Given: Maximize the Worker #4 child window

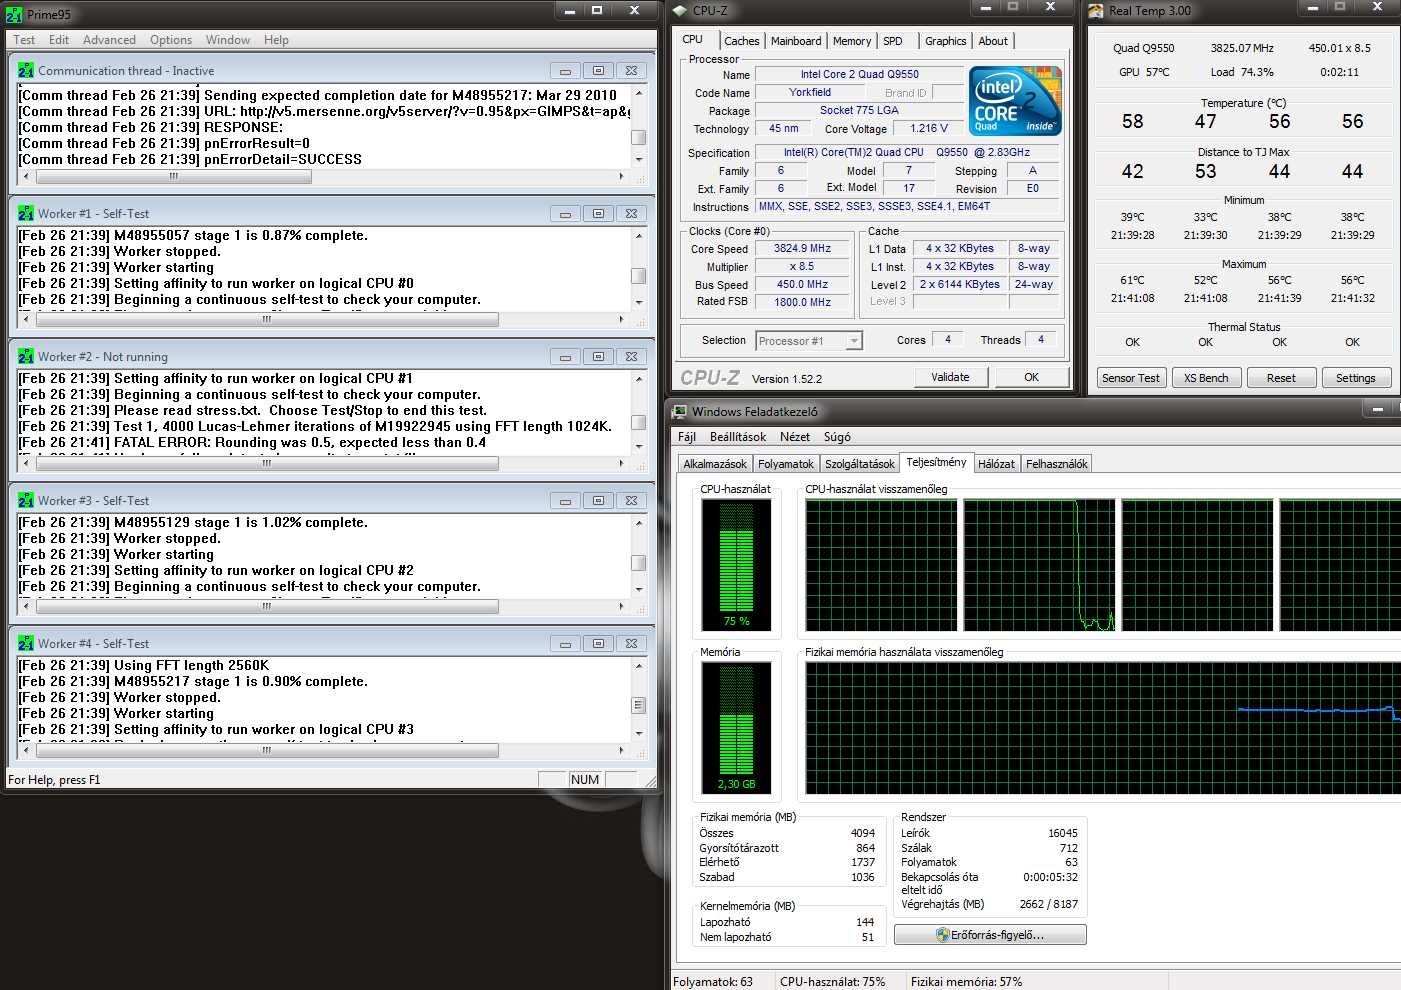Looking at the screenshot, I should [x=598, y=643].
